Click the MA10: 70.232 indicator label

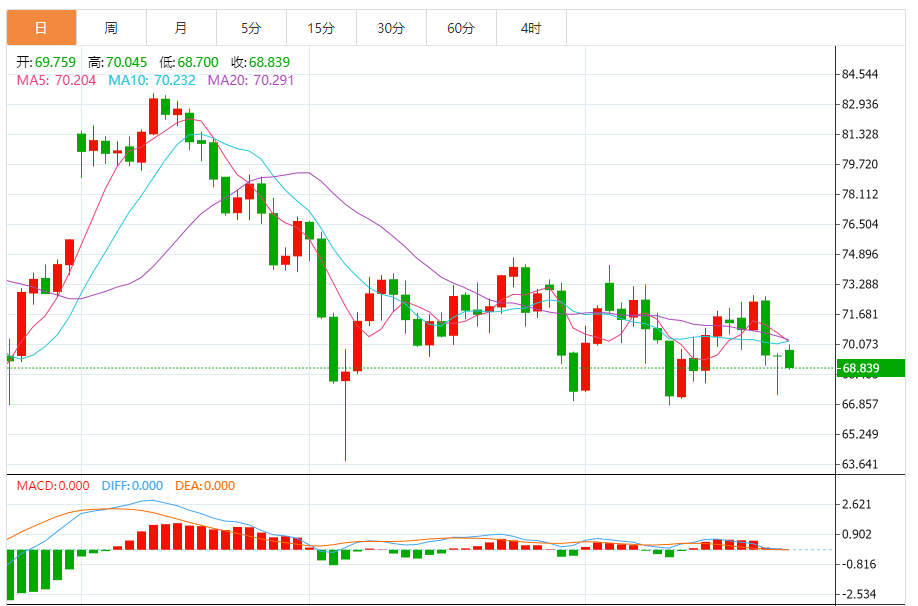coord(152,80)
